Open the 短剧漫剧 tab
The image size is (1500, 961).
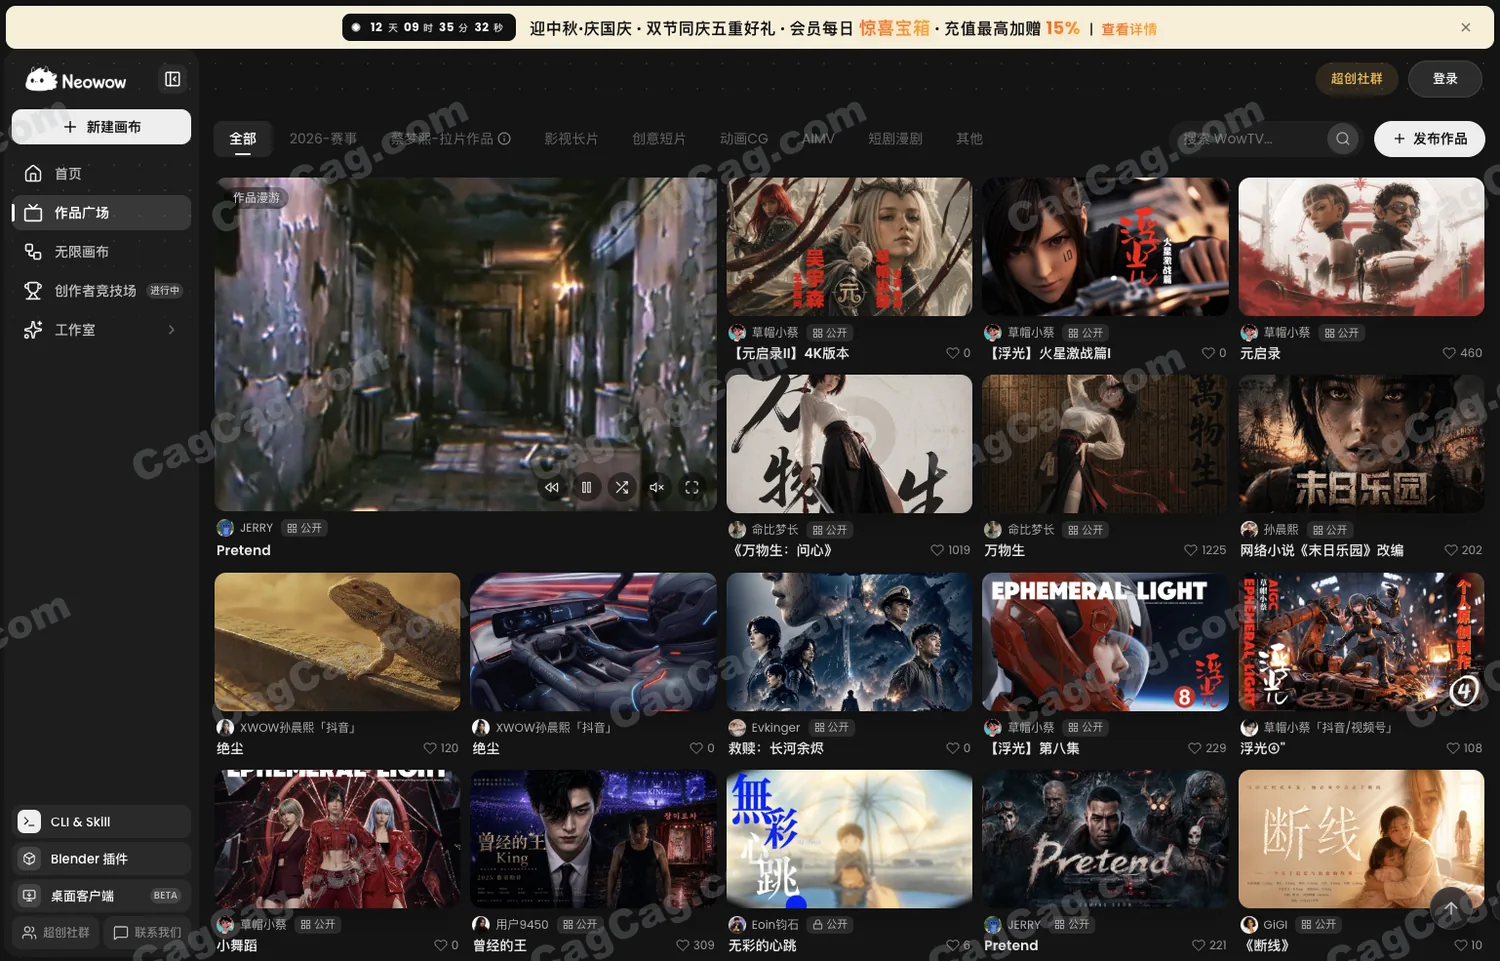[895, 139]
